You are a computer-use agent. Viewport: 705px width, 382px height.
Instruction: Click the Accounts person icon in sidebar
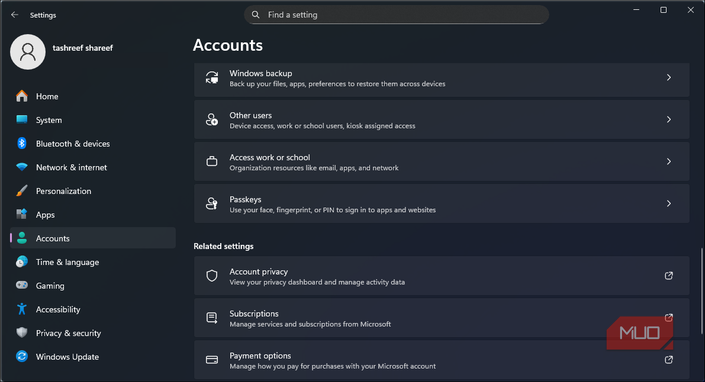click(22, 238)
